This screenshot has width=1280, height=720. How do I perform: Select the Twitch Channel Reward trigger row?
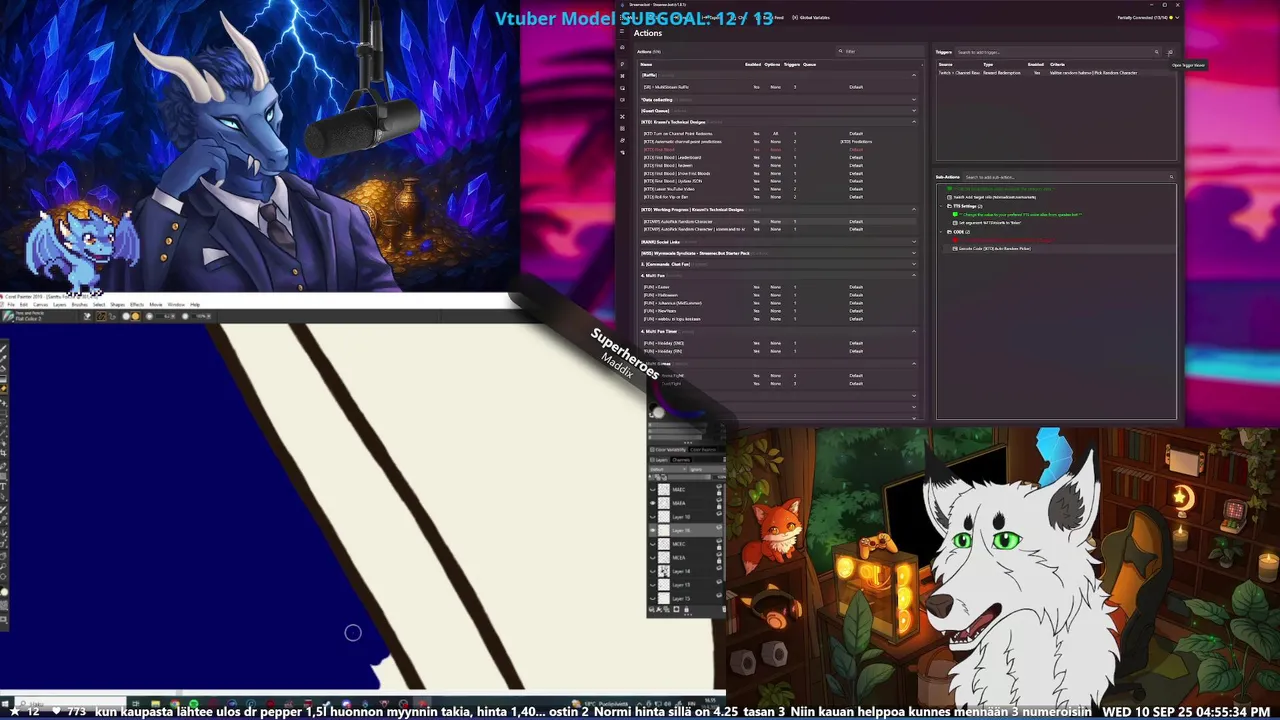click(x=1055, y=72)
